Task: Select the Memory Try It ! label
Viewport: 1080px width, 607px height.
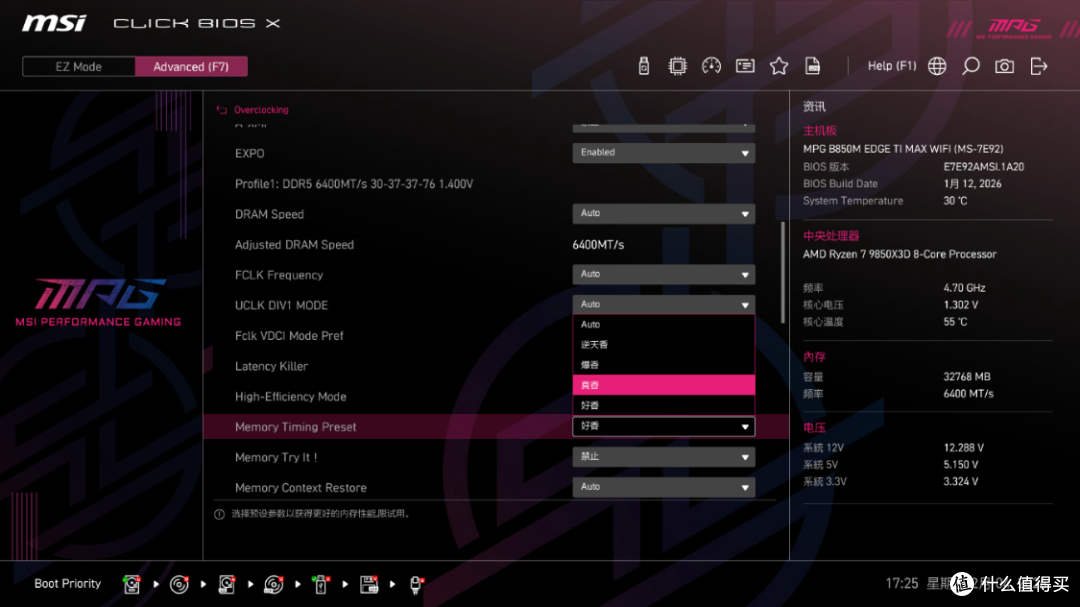Action: 276,457
